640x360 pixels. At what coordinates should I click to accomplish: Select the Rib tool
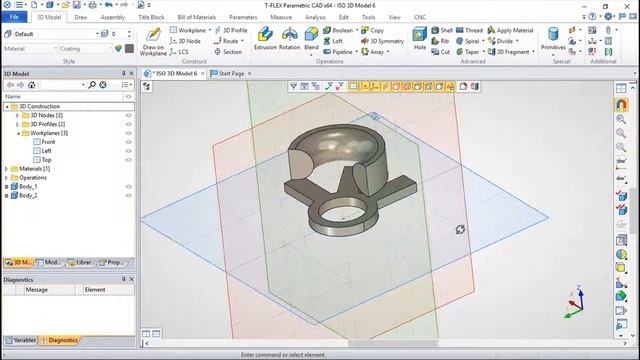(x=440, y=41)
